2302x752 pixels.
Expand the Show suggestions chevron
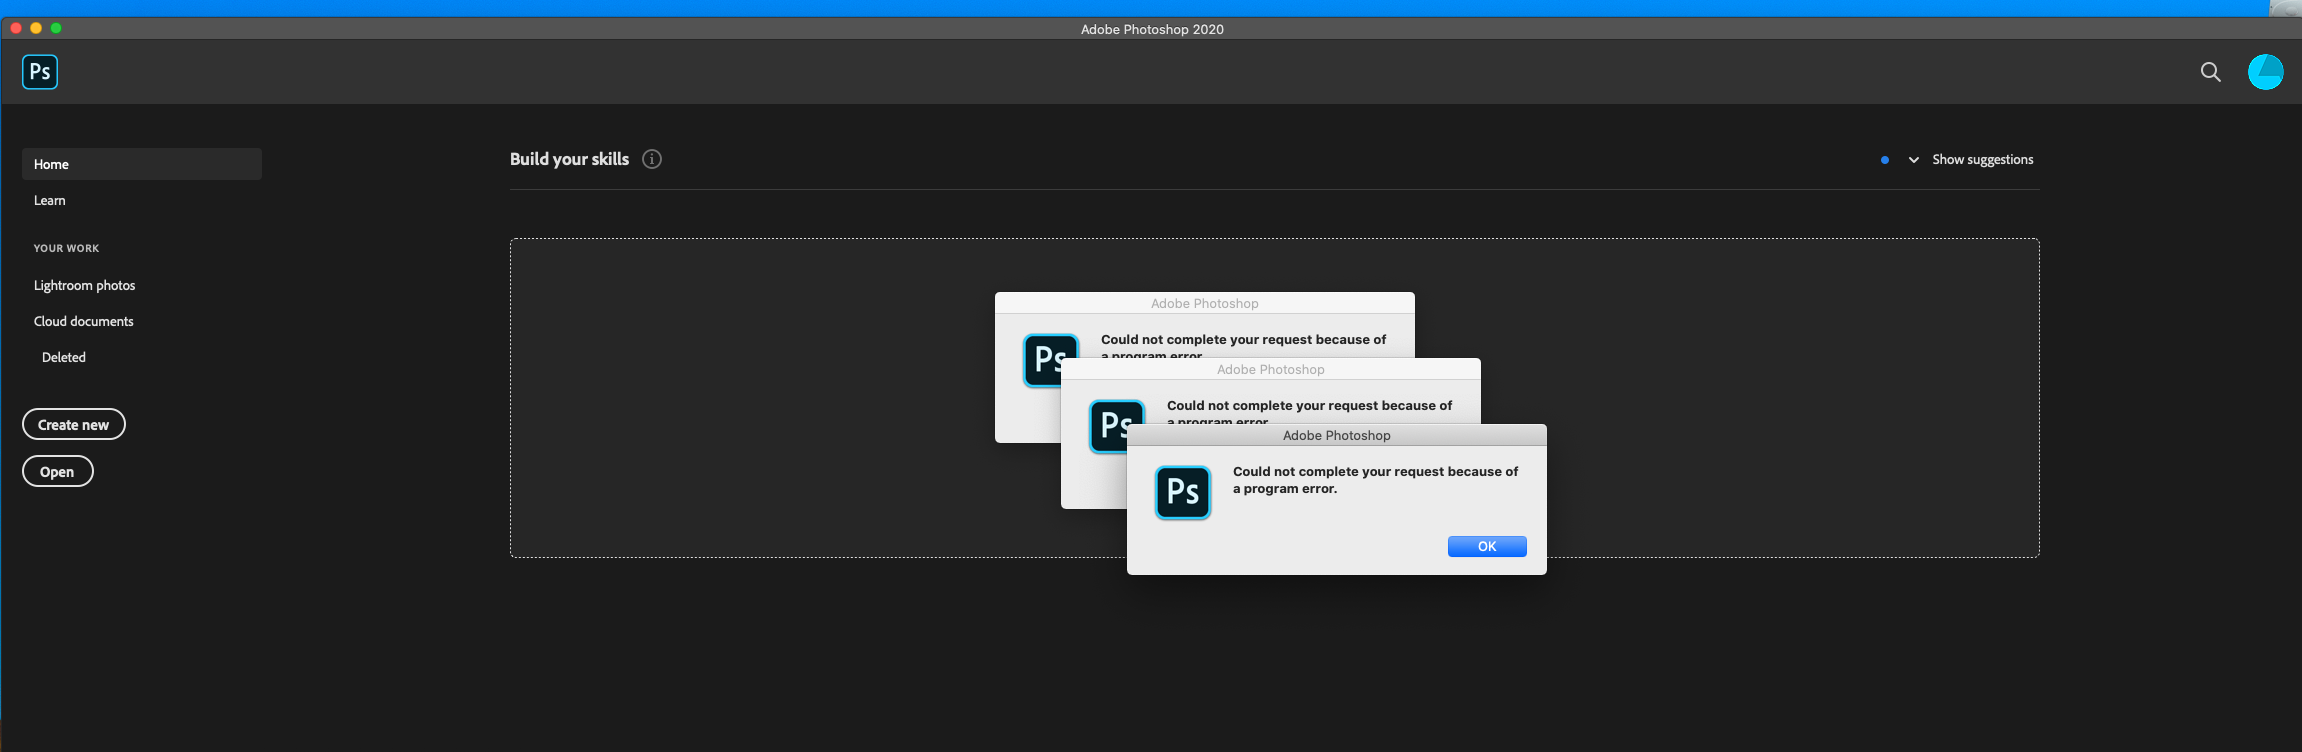1913,160
